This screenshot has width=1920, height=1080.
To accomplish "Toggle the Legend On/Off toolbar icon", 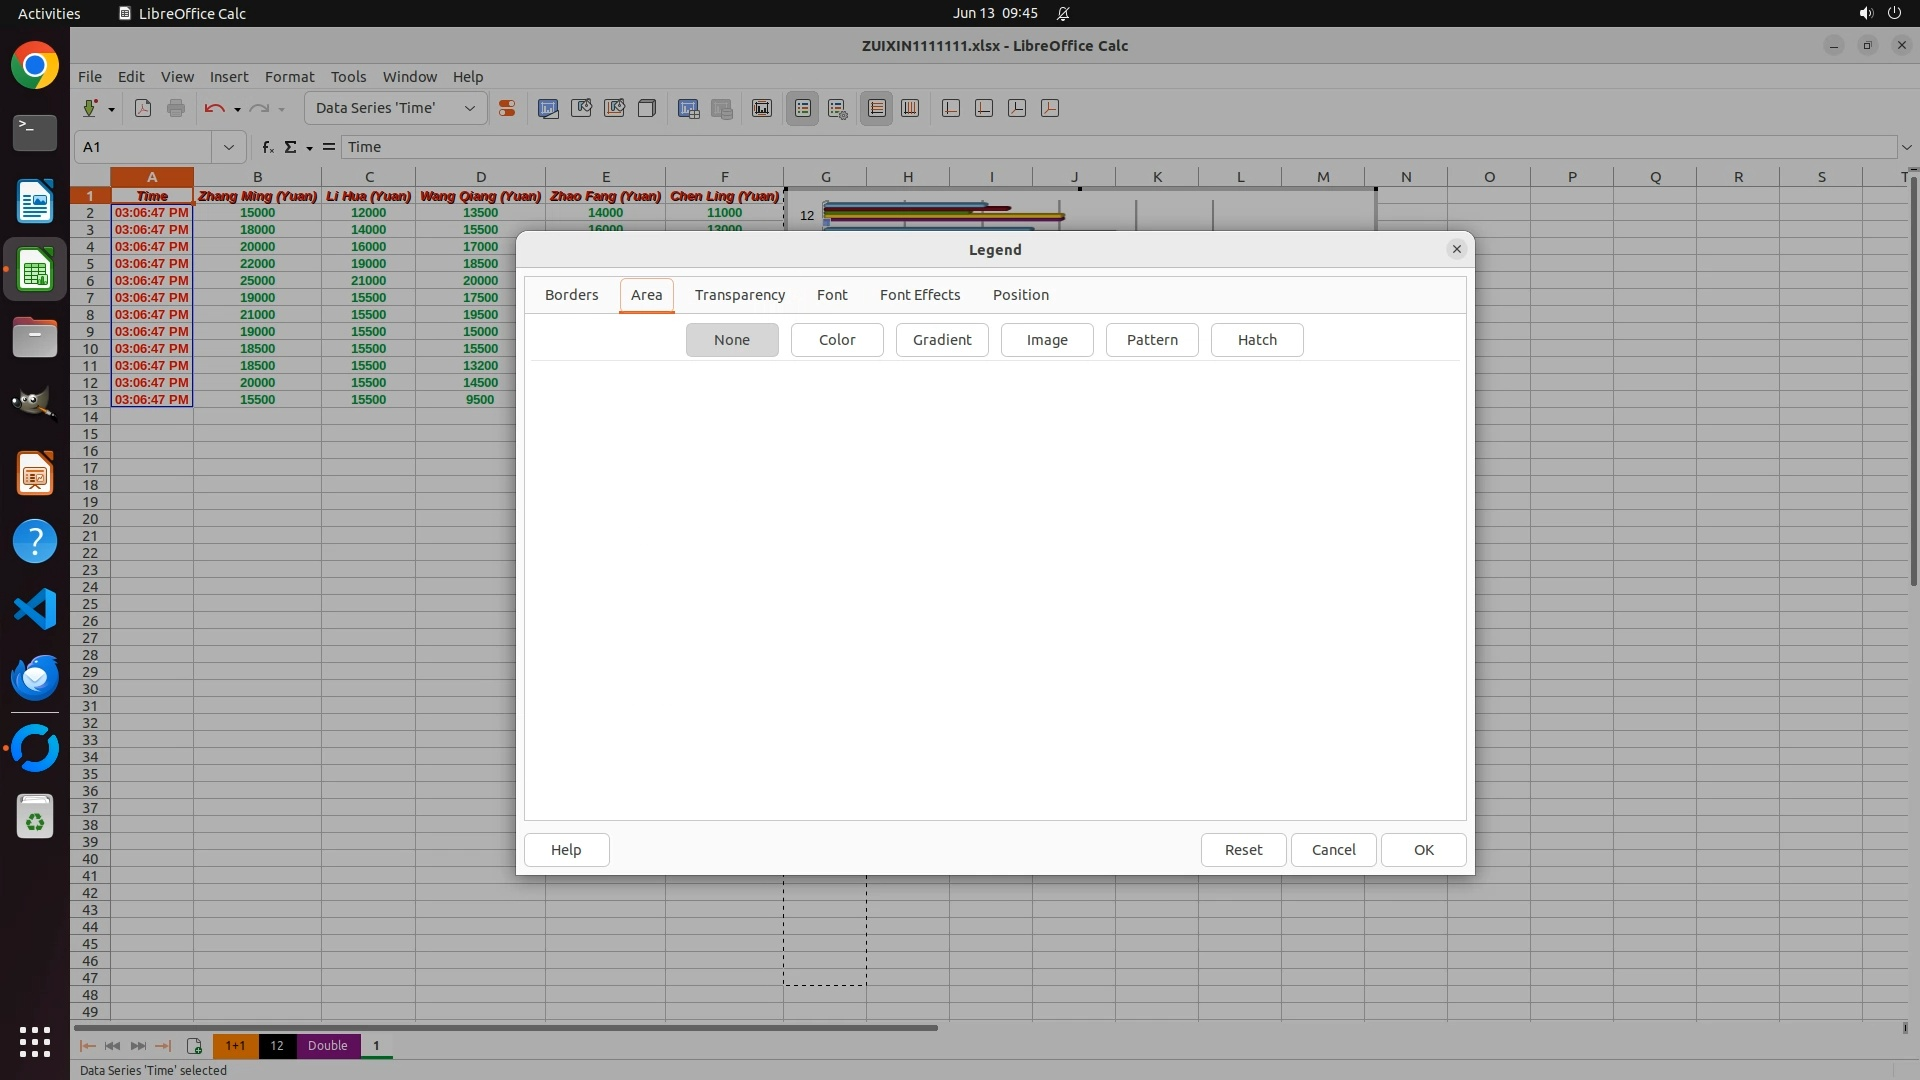I will click(x=803, y=108).
